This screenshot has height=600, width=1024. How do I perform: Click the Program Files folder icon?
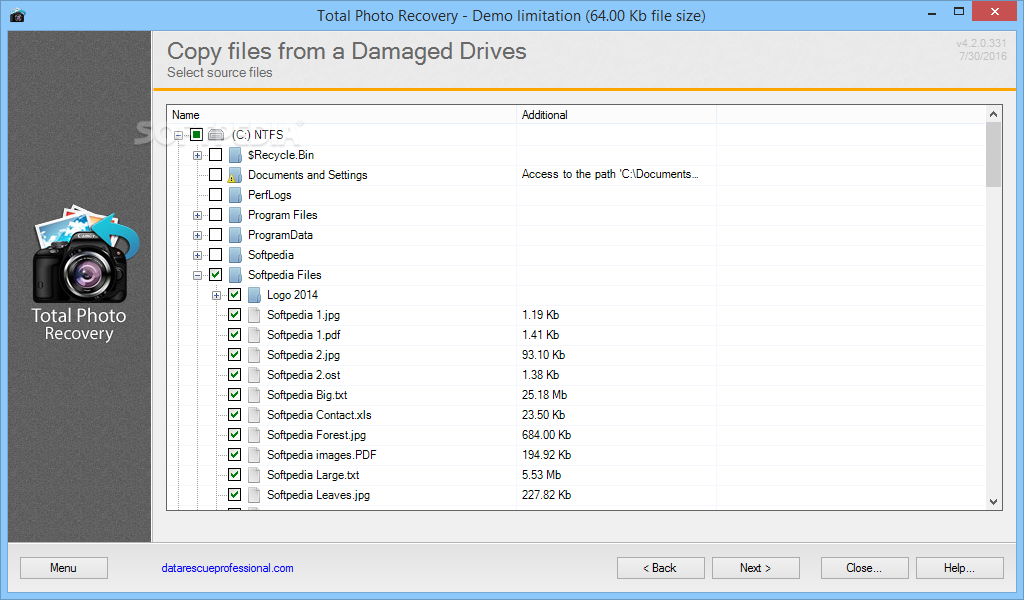(235, 215)
